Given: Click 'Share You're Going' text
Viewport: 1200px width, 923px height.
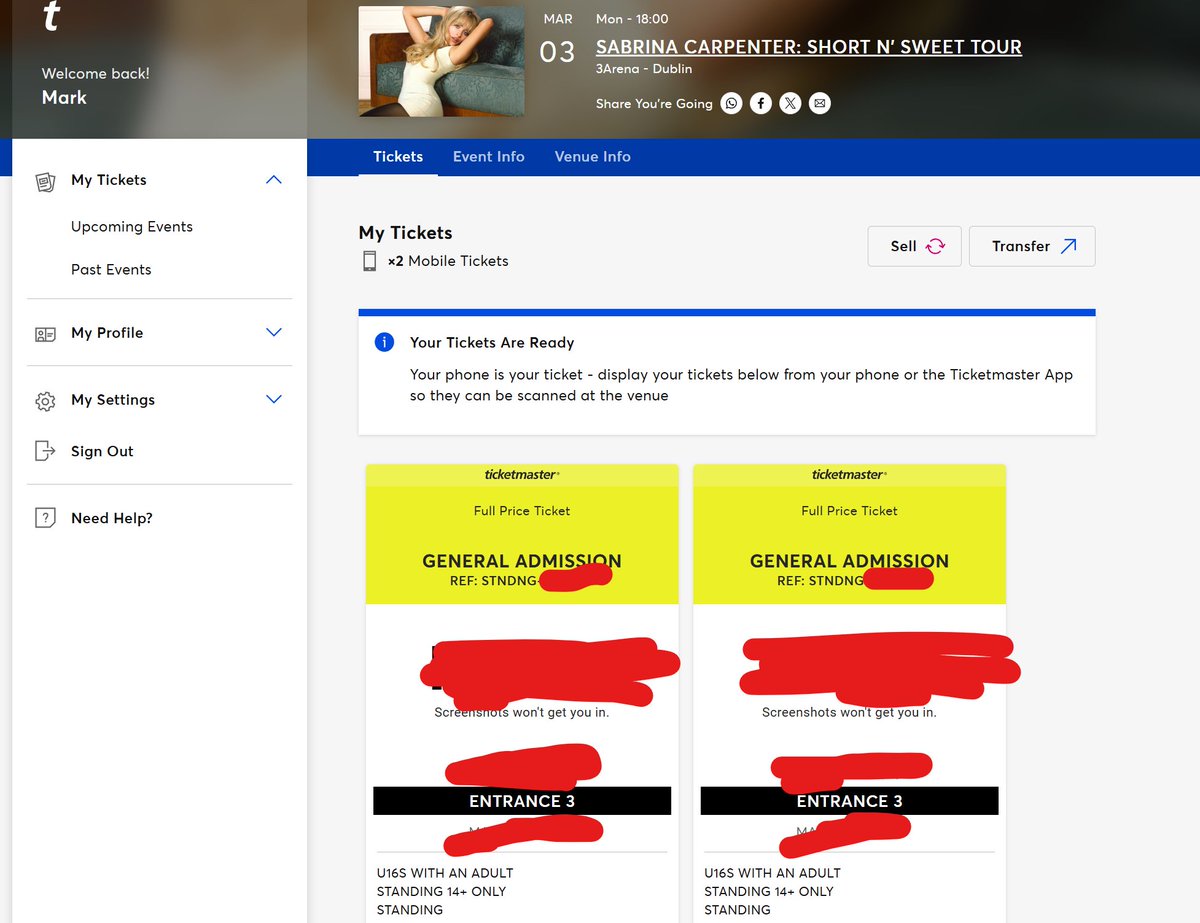Looking at the screenshot, I should (x=654, y=103).
